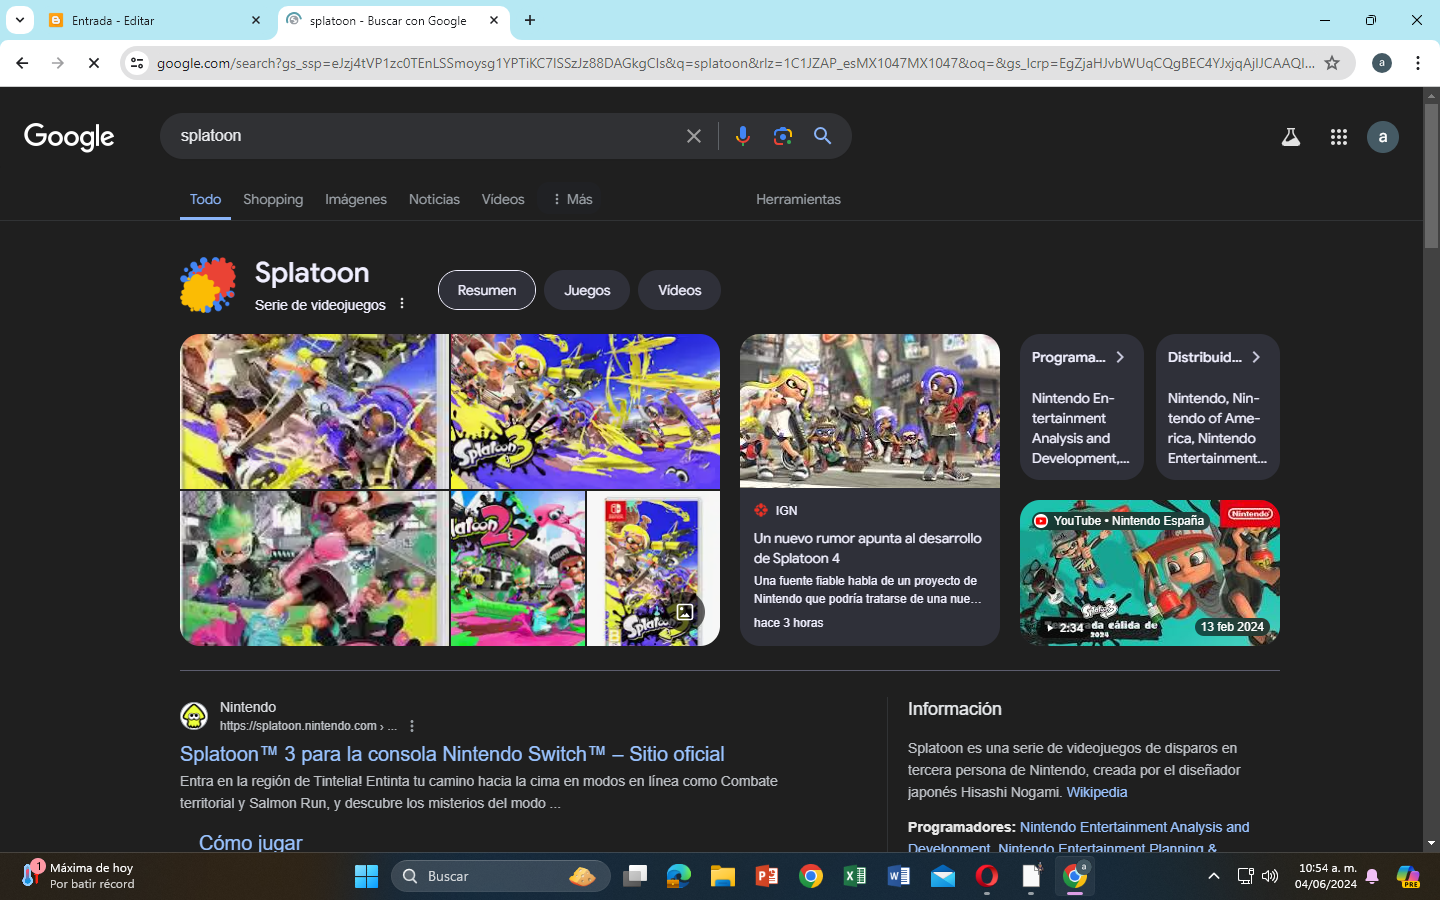Screen dimensions: 1440x900
Task: Open Splatoon 3 key art thumbnail
Action: pyautogui.click(x=585, y=411)
